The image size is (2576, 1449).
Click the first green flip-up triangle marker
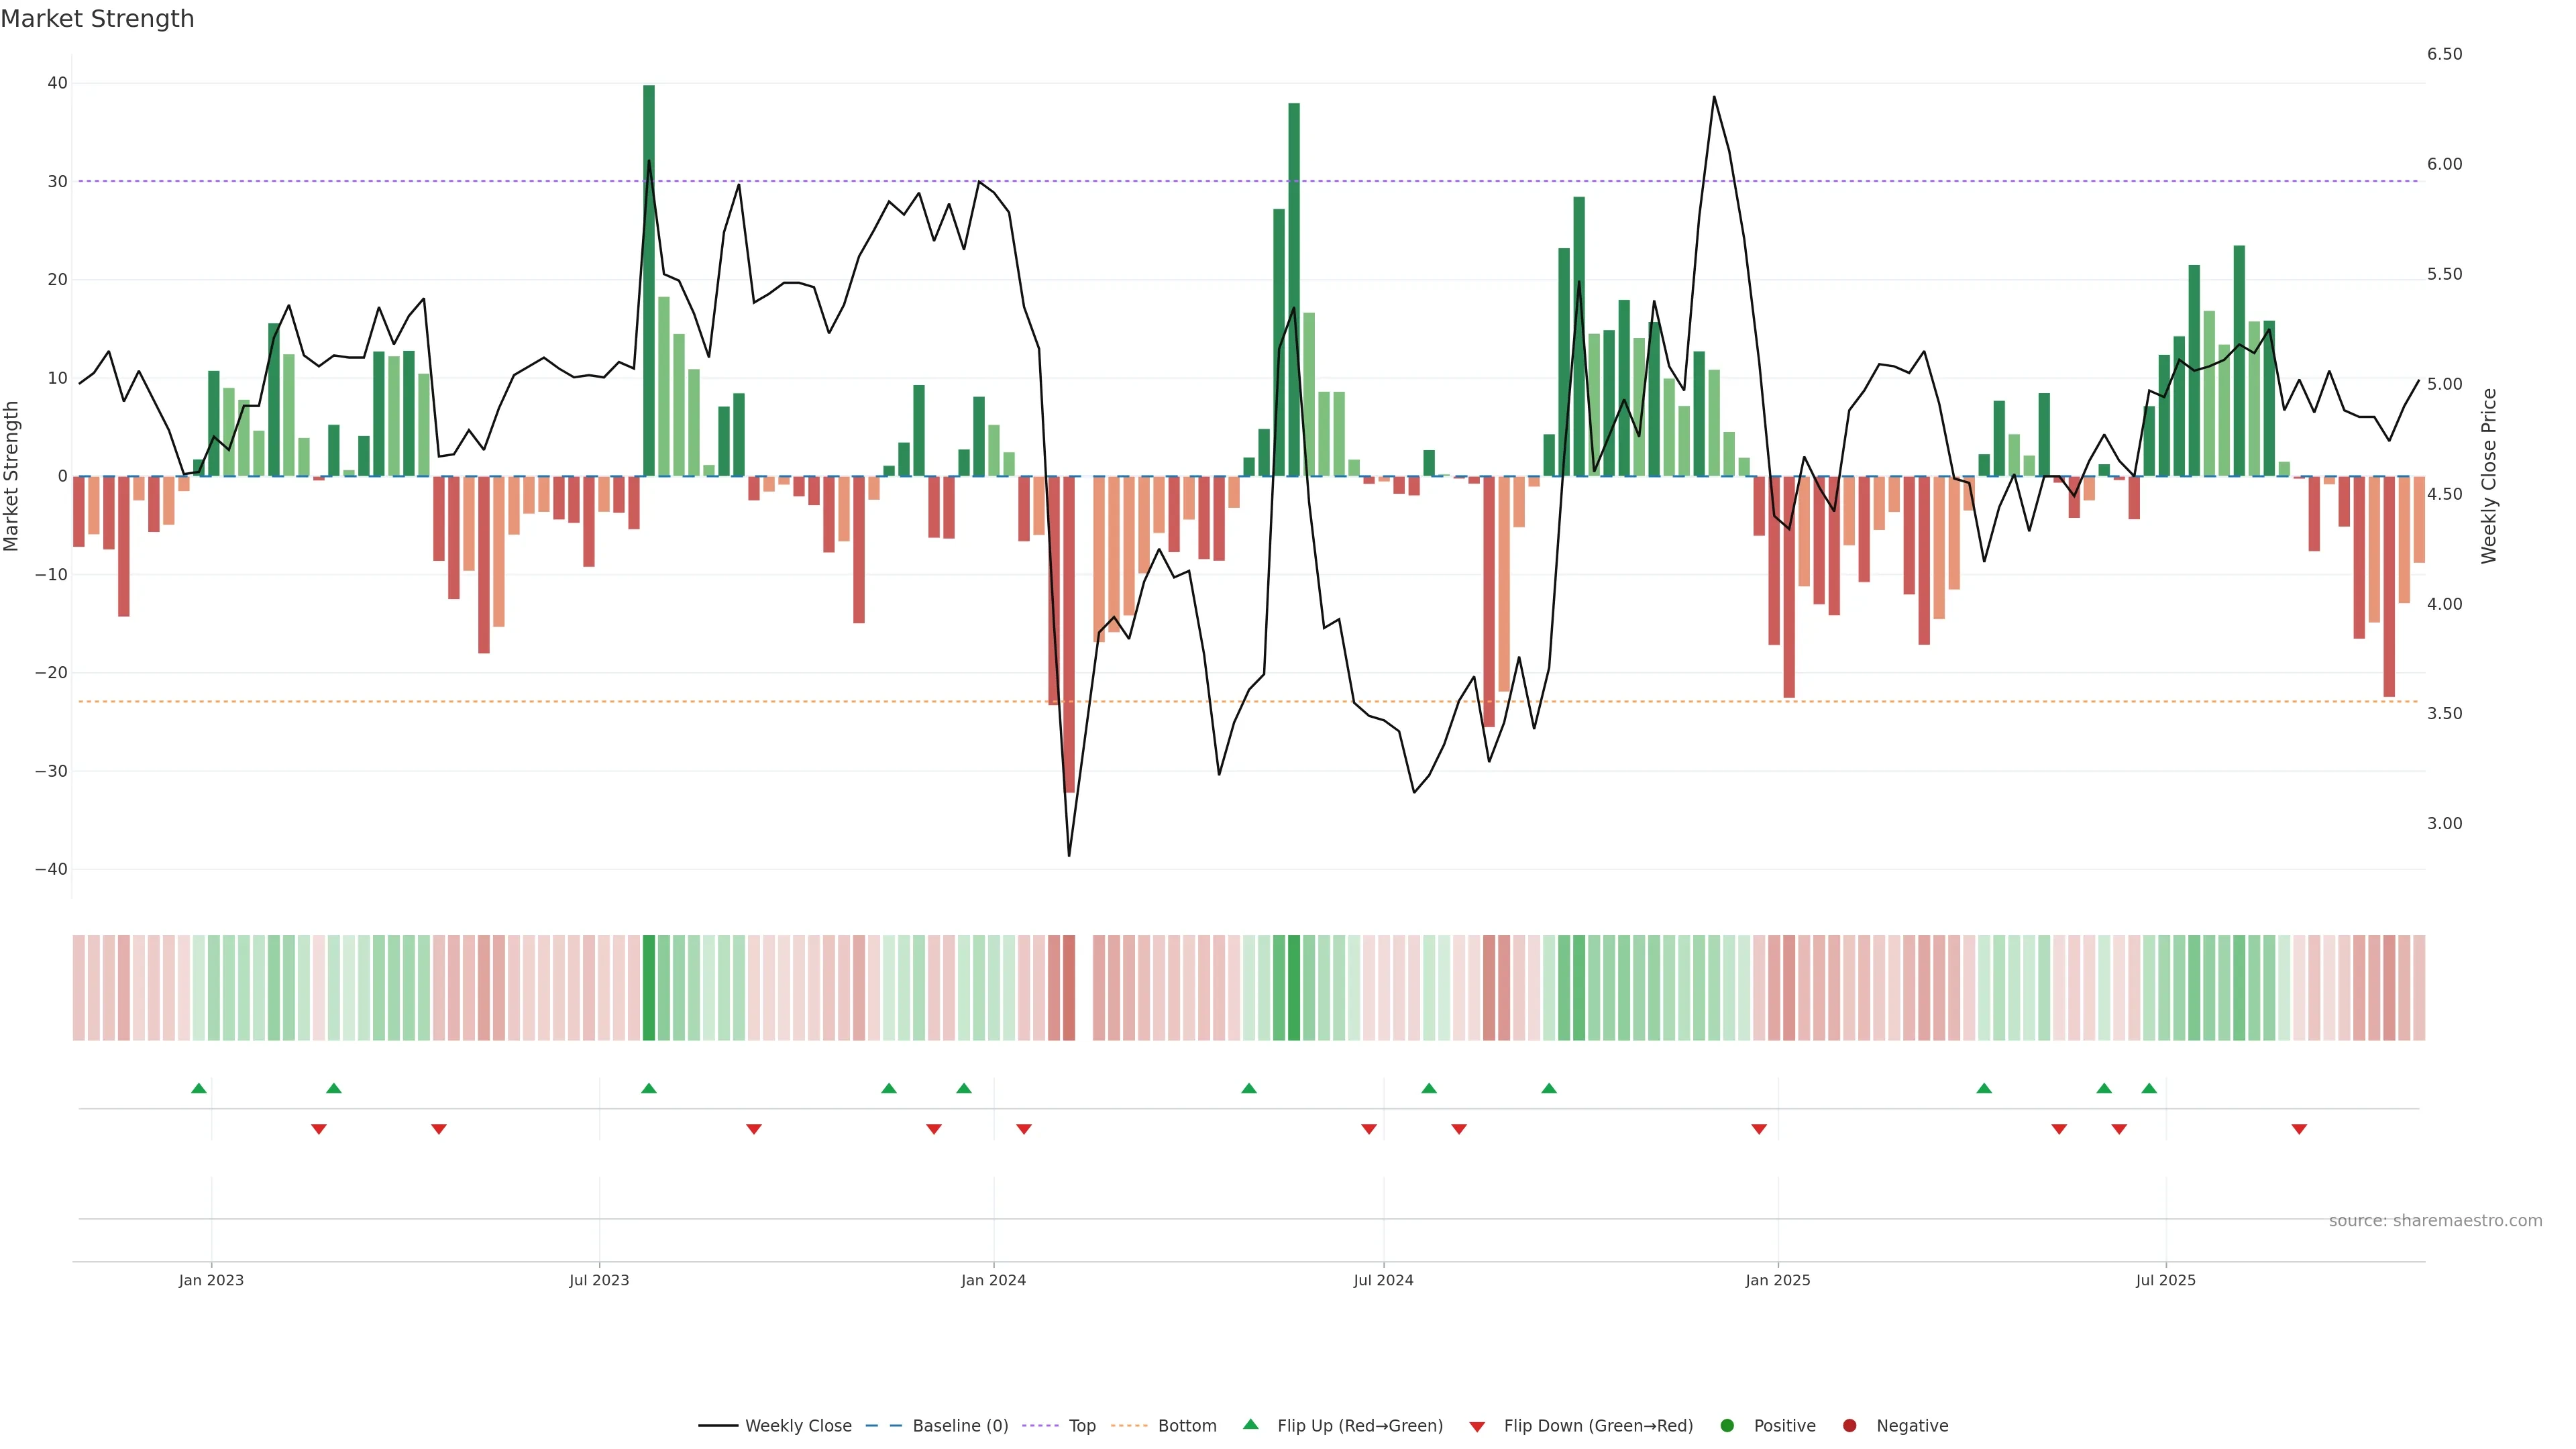pyautogui.click(x=199, y=1088)
